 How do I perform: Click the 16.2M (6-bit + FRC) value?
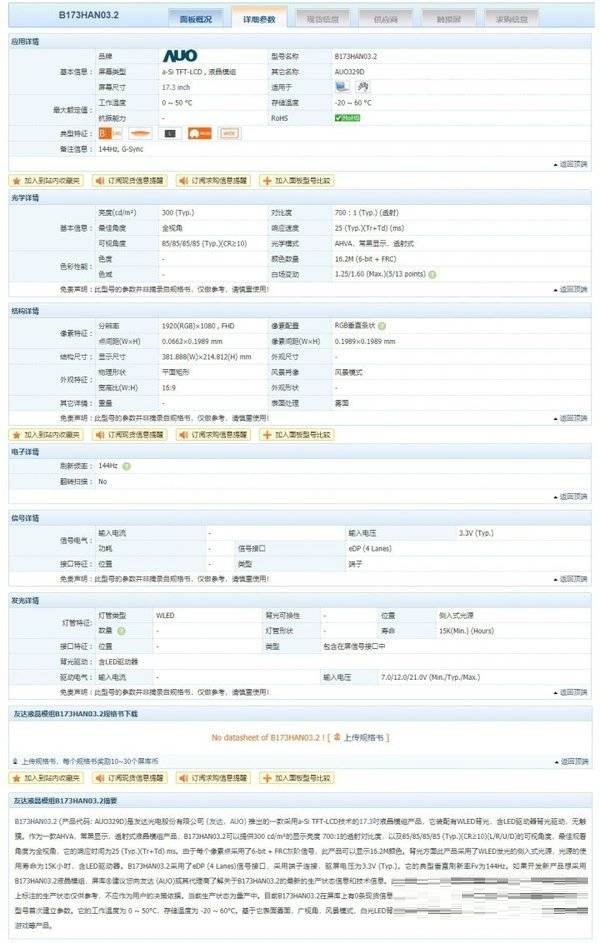[x=366, y=259]
